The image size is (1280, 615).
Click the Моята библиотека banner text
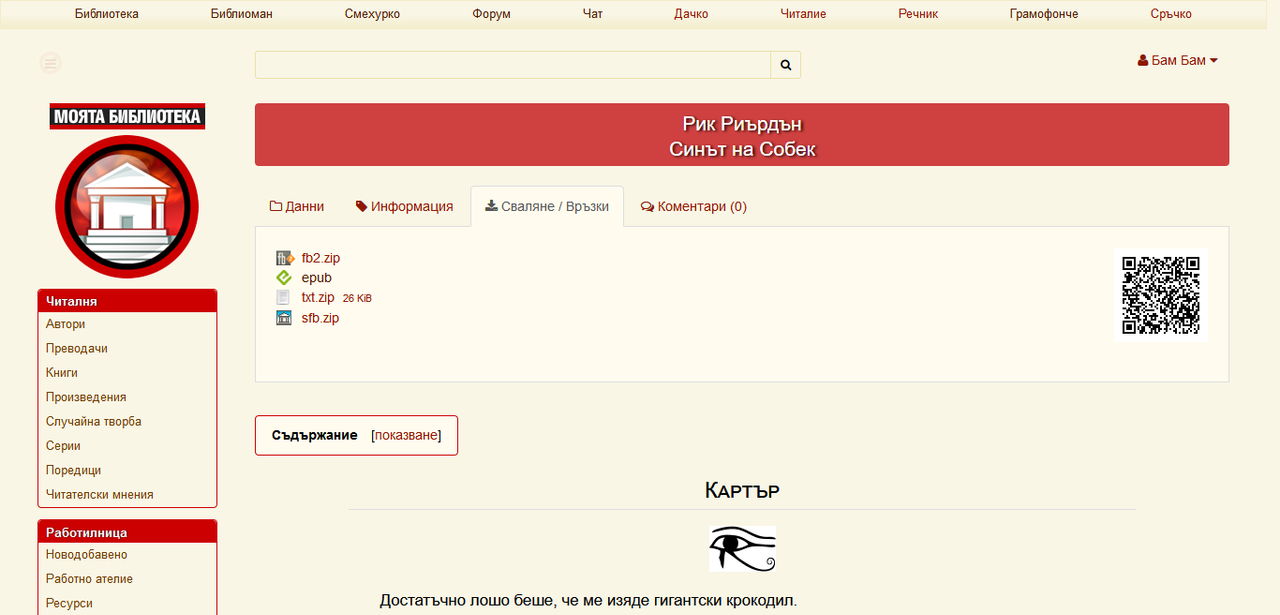tap(127, 117)
